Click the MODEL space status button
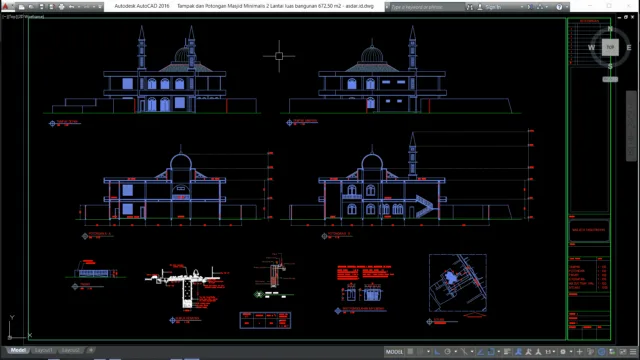 tap(394, 352)
